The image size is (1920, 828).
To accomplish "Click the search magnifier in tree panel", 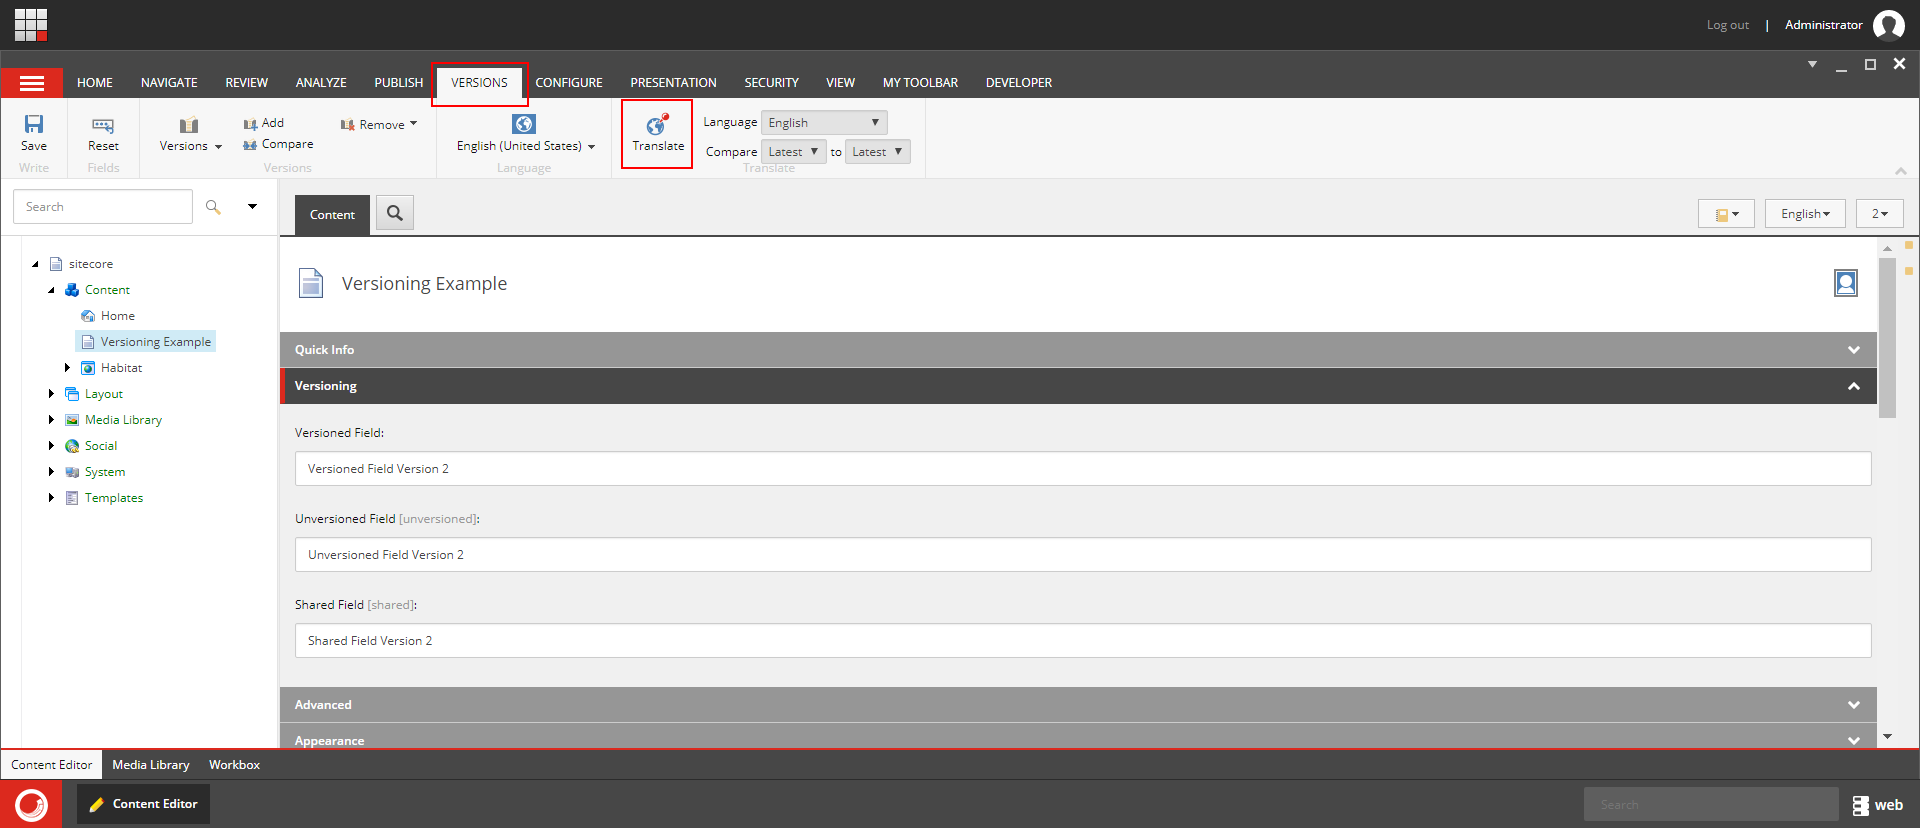I will (213, 207).
